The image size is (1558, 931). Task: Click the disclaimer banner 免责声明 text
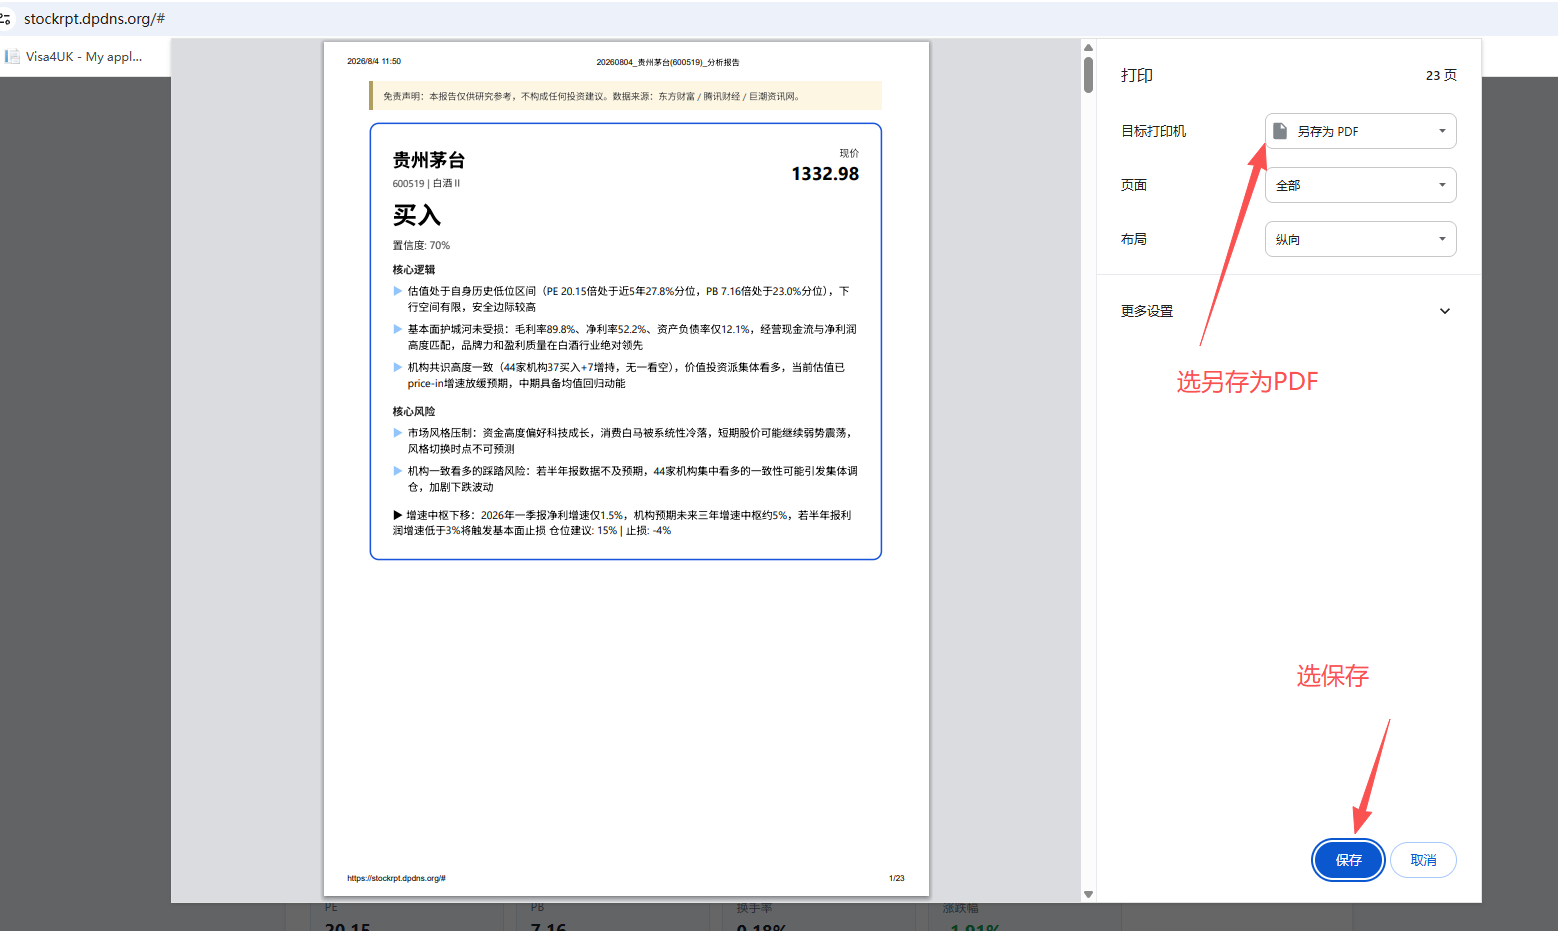pyautogui.click(x=592, y=96)
